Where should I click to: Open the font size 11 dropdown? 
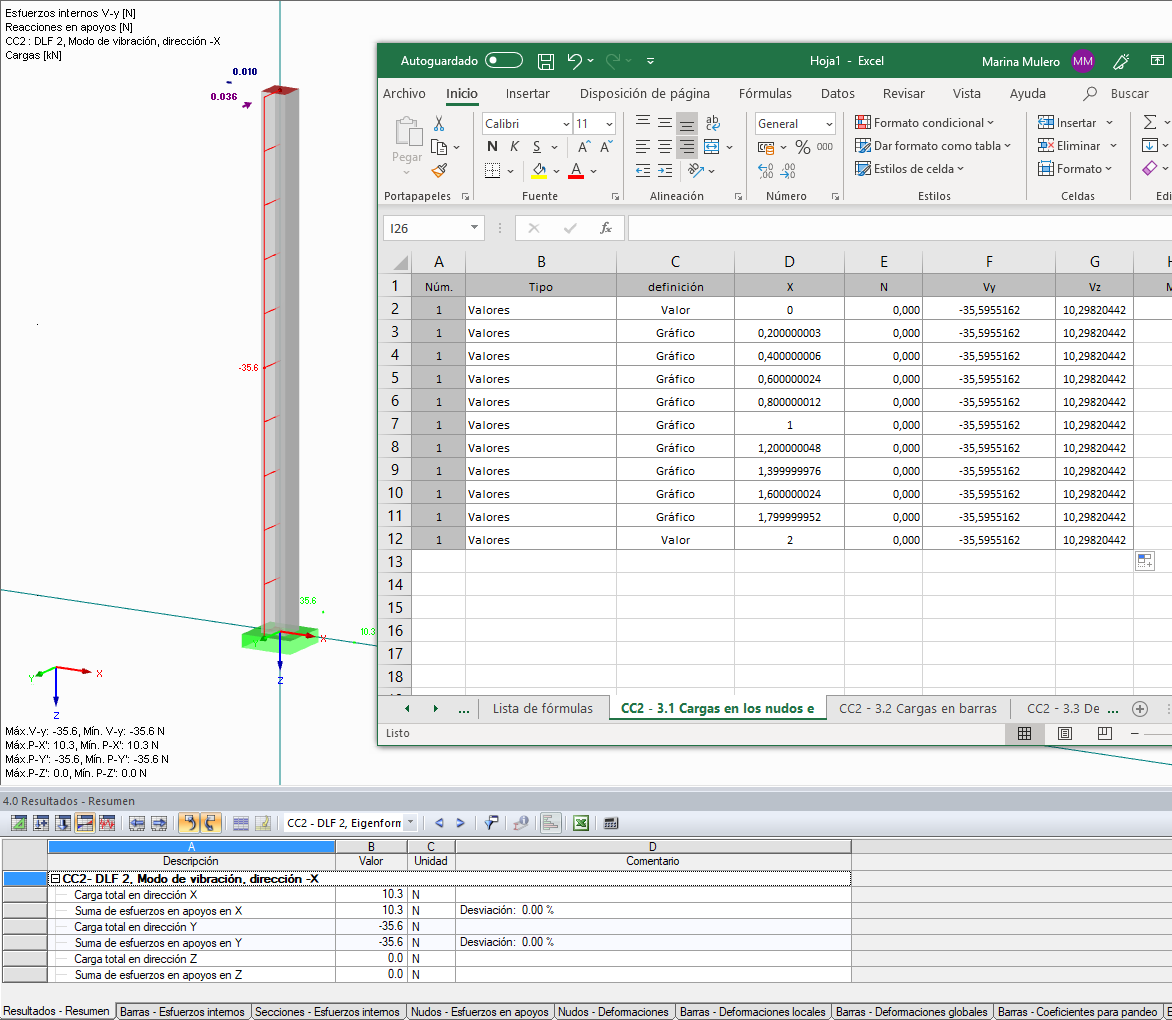coord(609,124)
